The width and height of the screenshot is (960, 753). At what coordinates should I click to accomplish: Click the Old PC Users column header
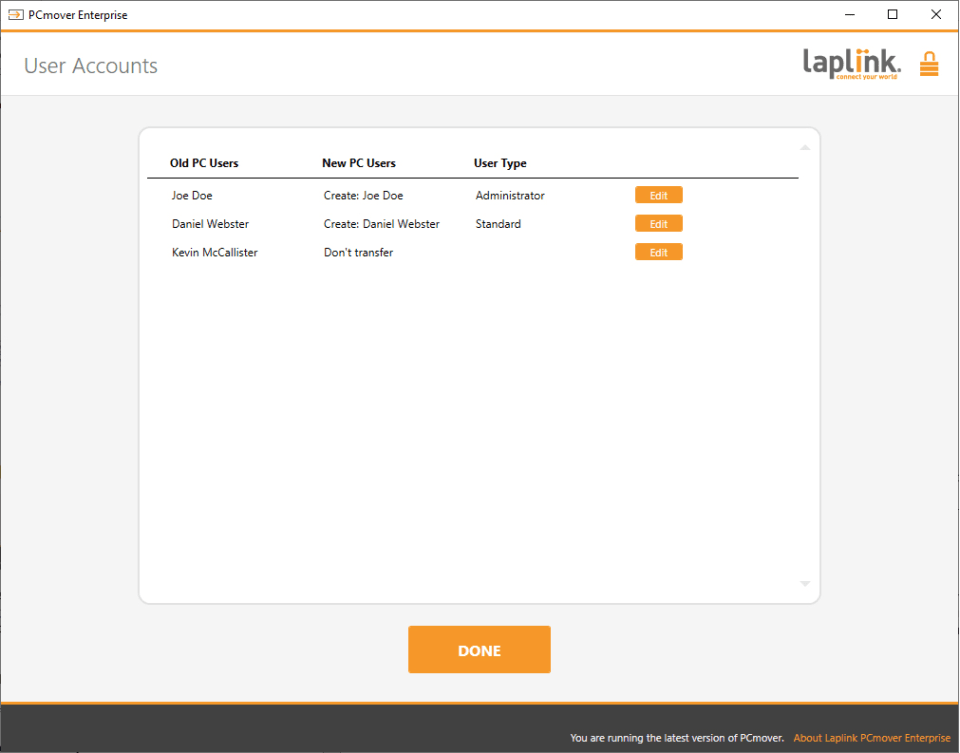[x=204, y=163]
